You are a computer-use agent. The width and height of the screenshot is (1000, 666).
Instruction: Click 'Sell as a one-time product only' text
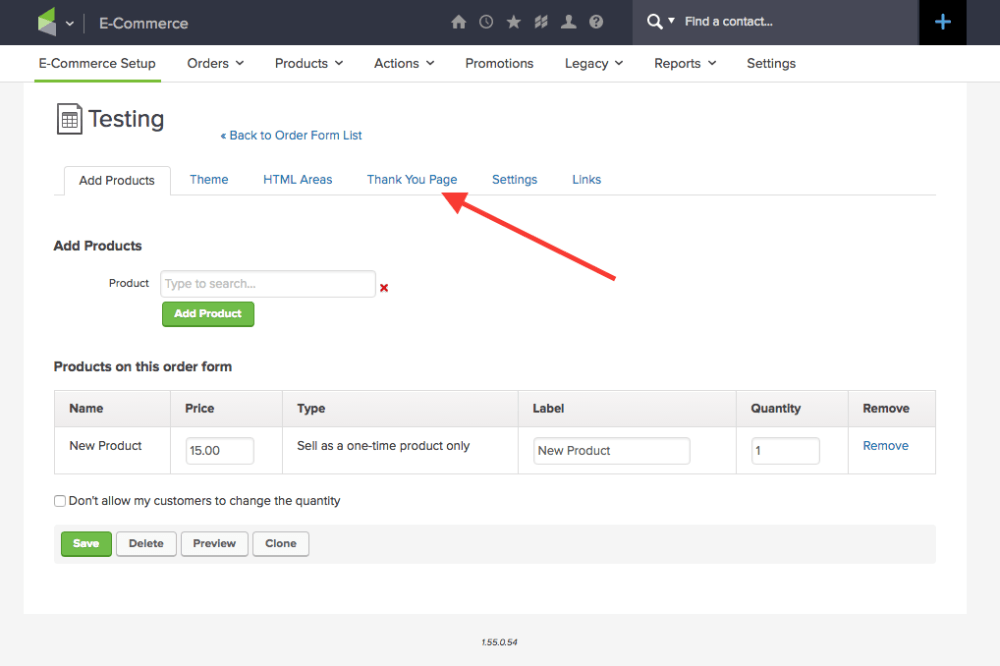tap(383, 446)
